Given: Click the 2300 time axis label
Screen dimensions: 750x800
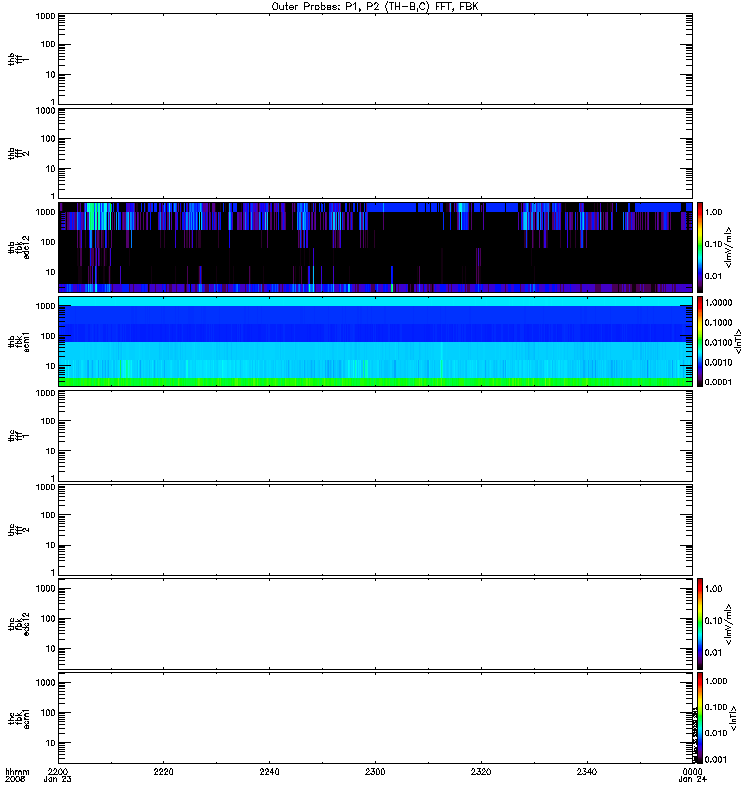Looking at the screenshot, I should [375, 771].
